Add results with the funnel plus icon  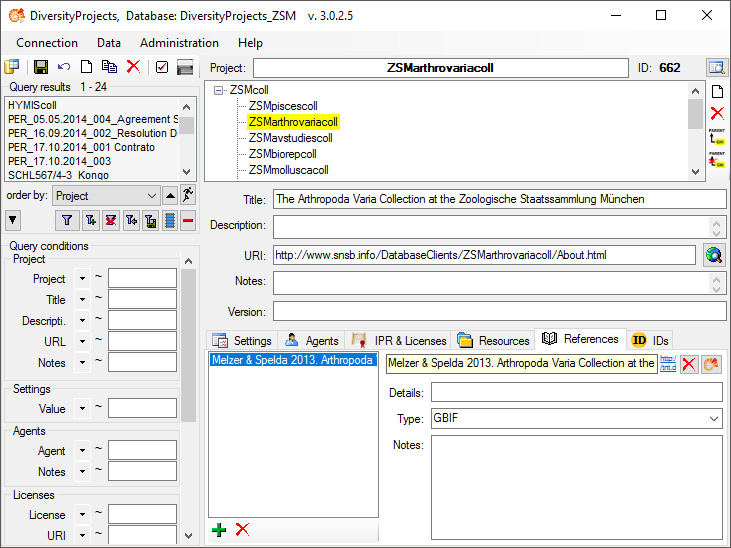(91, 220)
